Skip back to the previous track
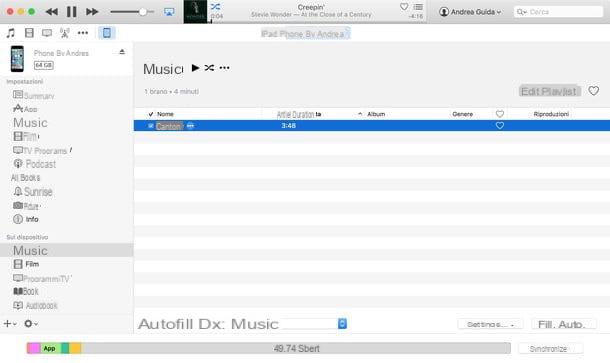Viewport: 610px width, 363px height. tap(51, 12)
